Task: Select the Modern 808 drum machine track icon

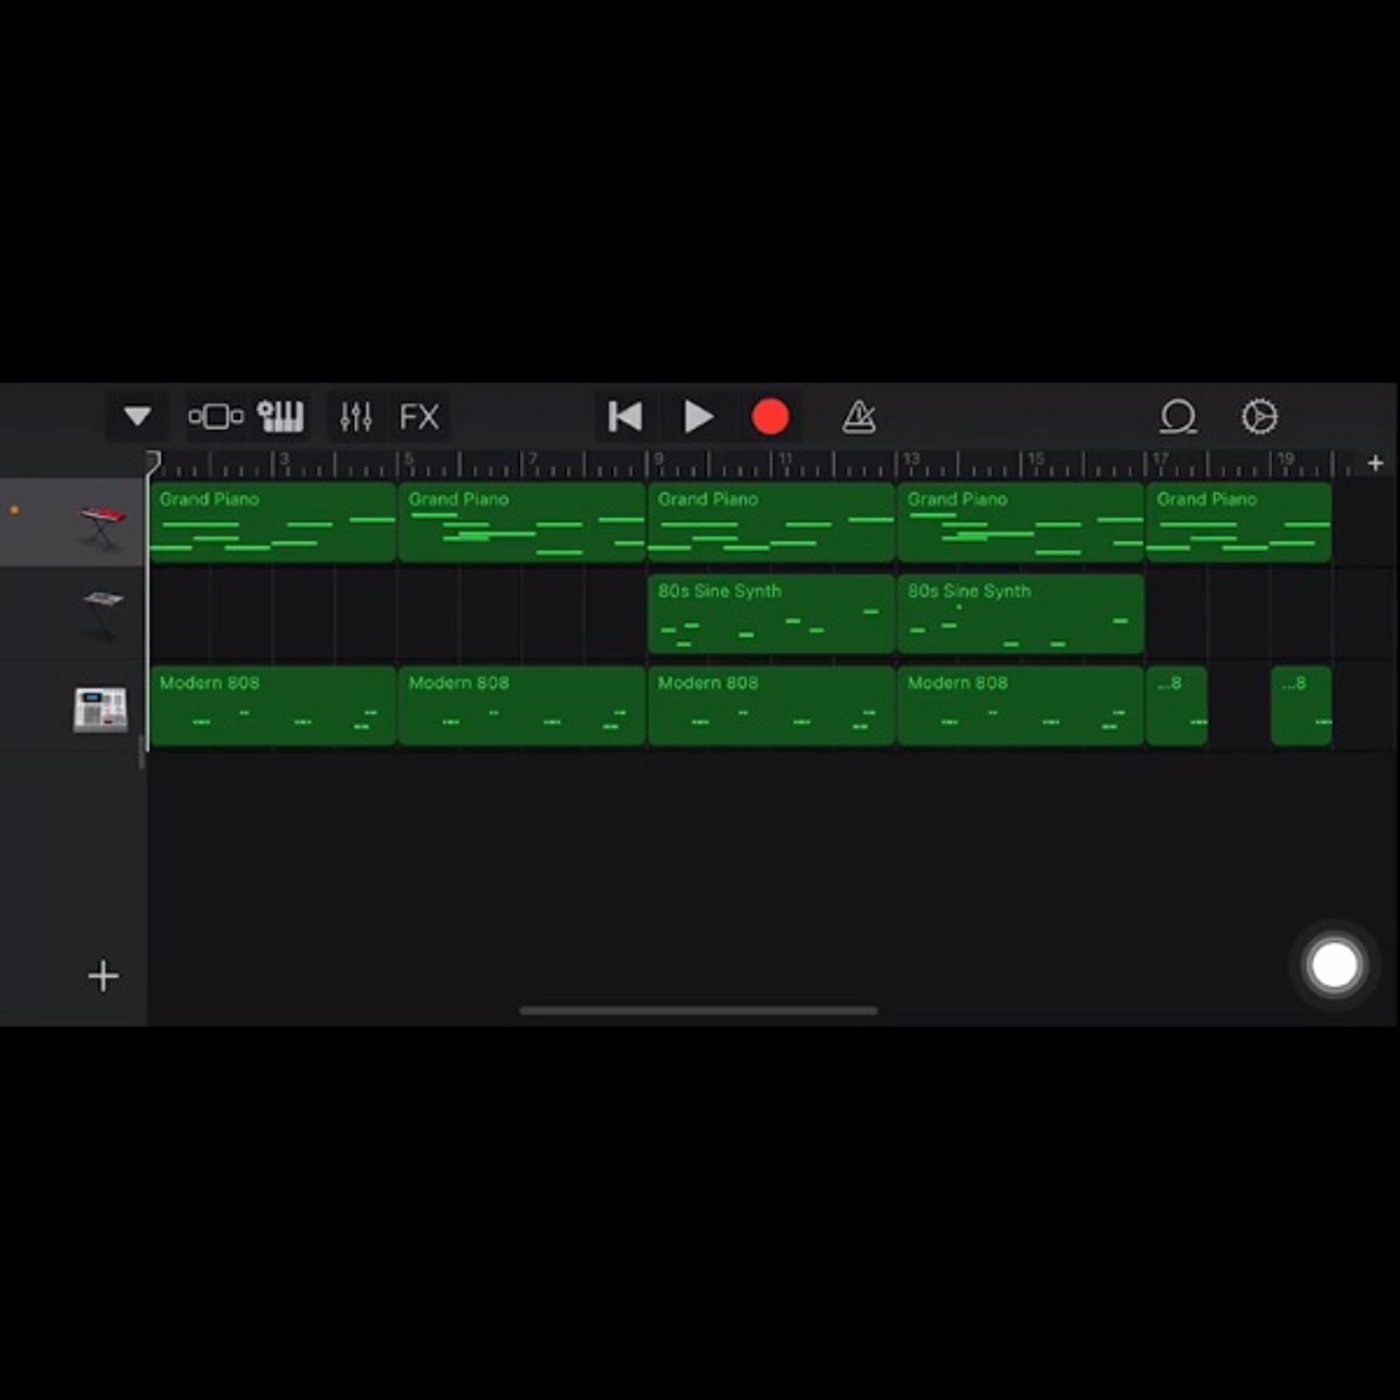Action: (100, 708)
